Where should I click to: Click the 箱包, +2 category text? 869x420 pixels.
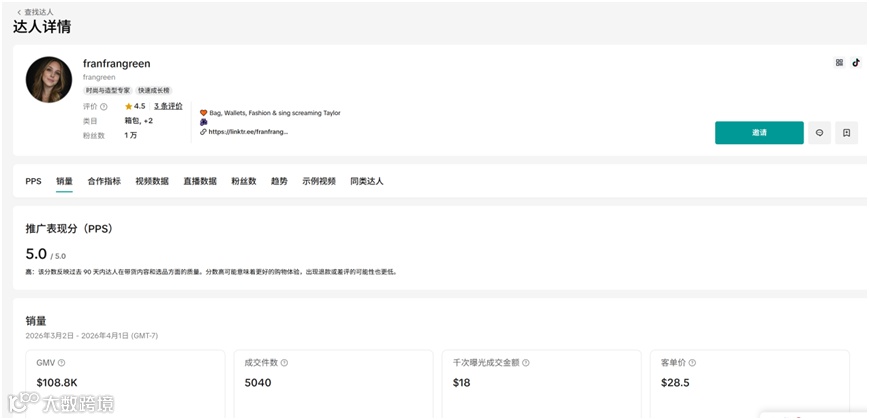point(139,121)
